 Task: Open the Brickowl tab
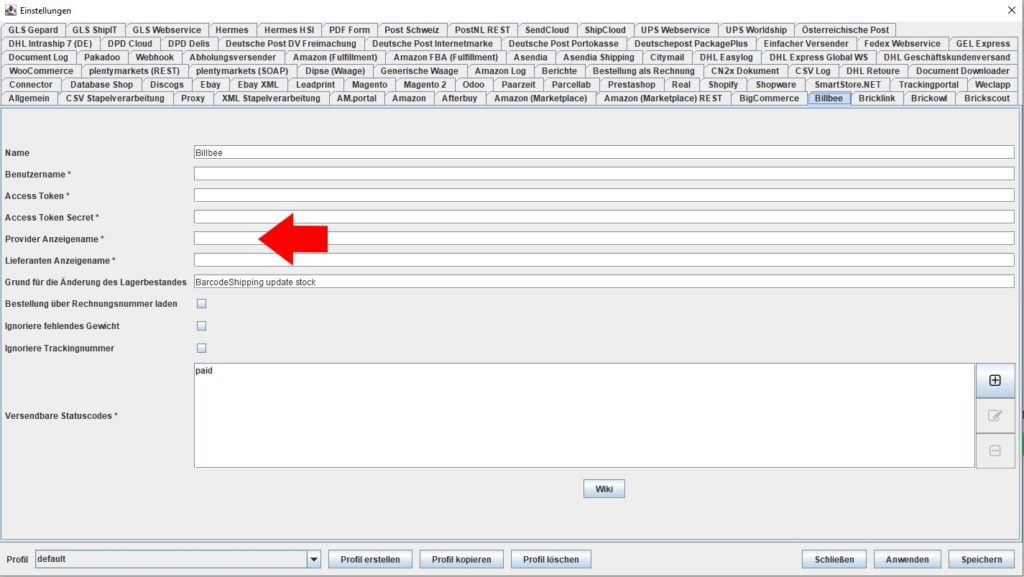929,98
